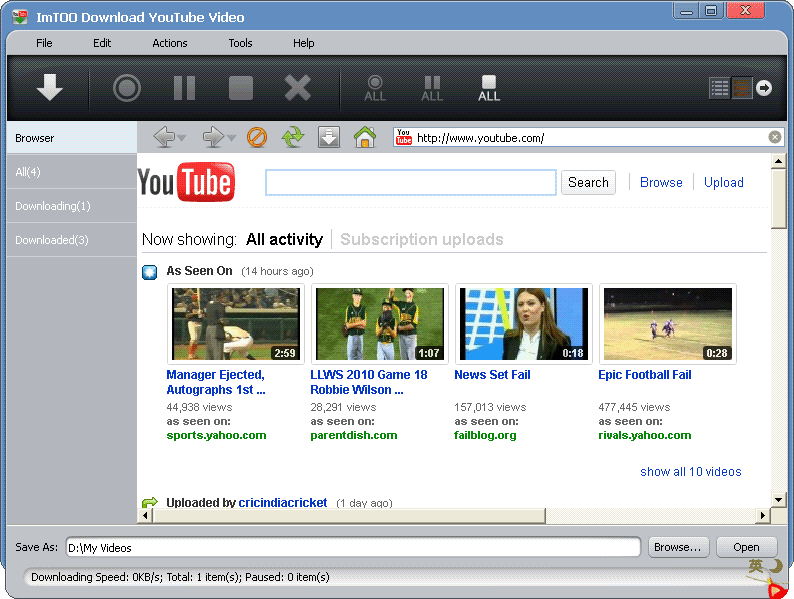Click the YouTube Search button

click(x=588, y=182)
